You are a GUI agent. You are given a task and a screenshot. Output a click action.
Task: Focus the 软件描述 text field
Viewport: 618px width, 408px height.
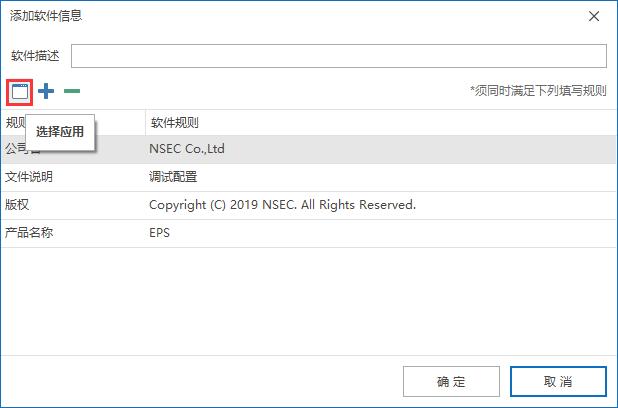point(338,56)
